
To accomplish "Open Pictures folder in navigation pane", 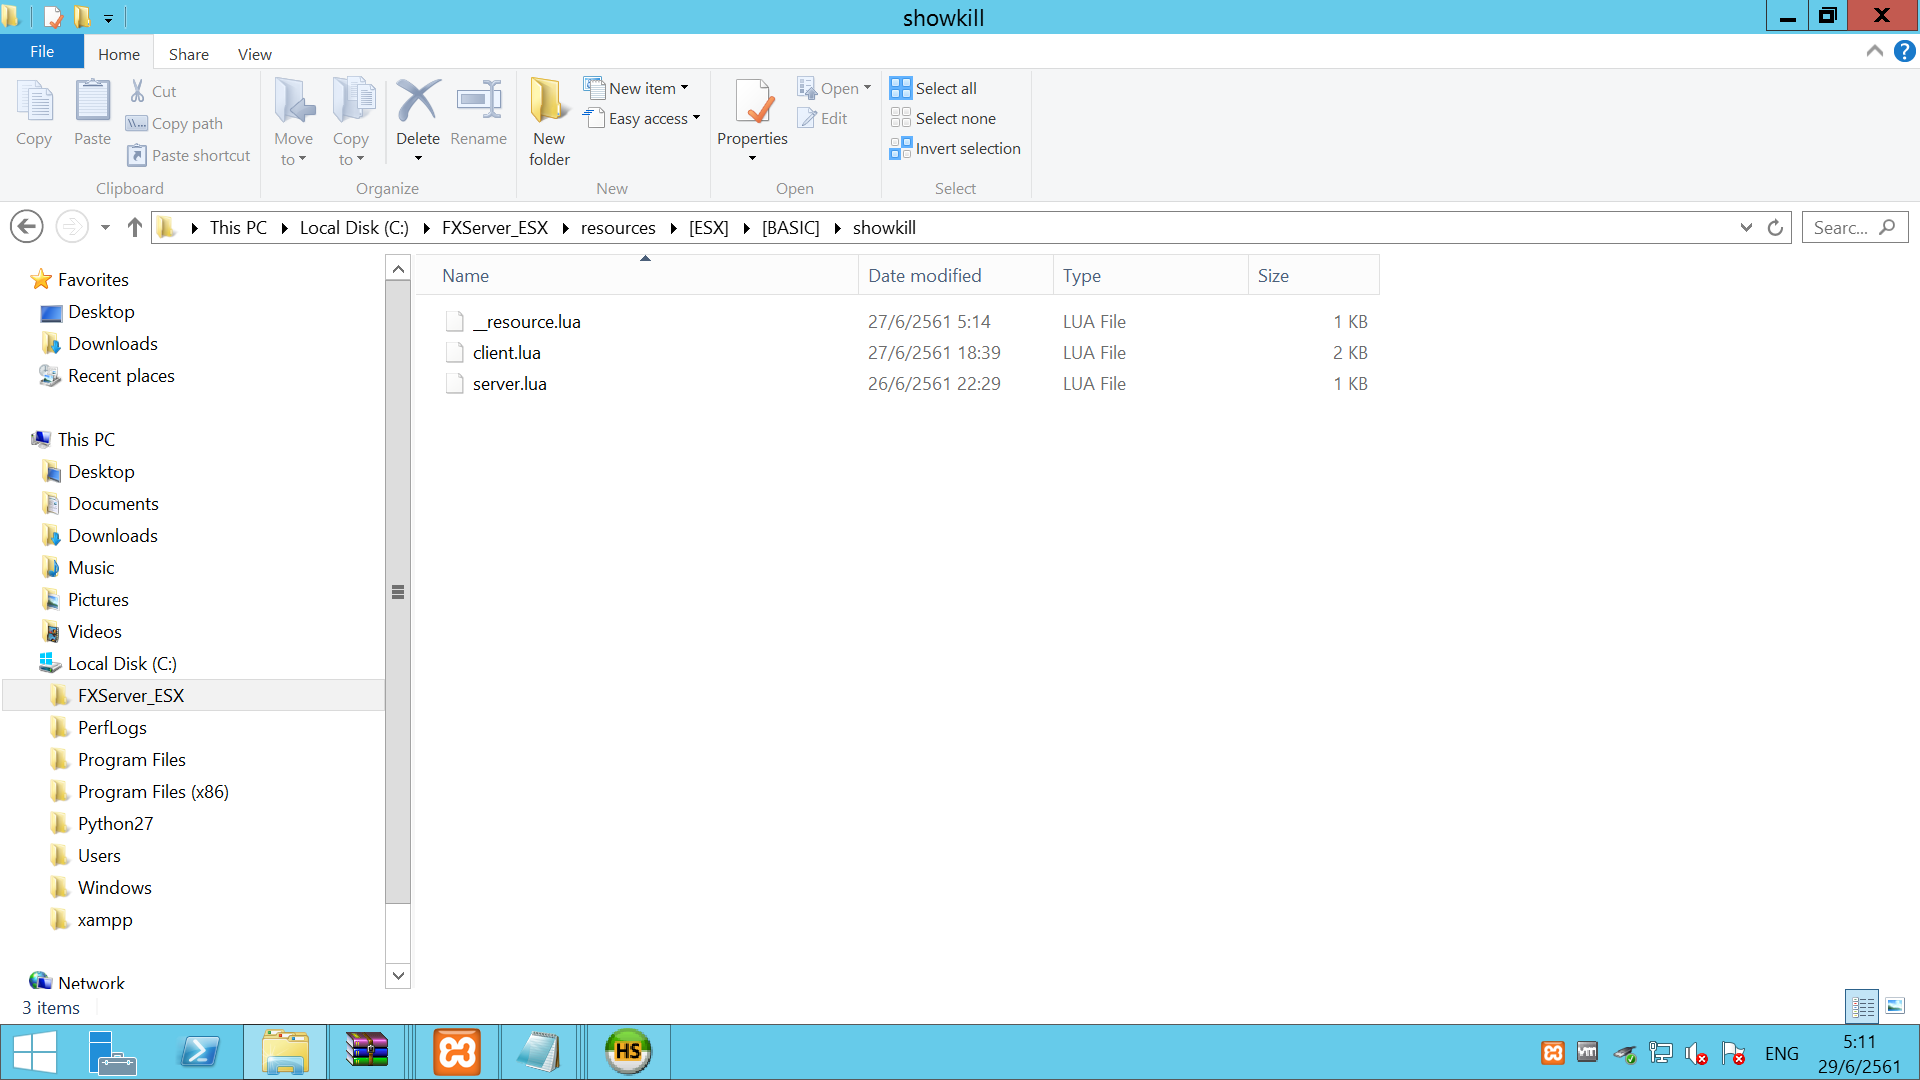I will (x=98, y=599).
